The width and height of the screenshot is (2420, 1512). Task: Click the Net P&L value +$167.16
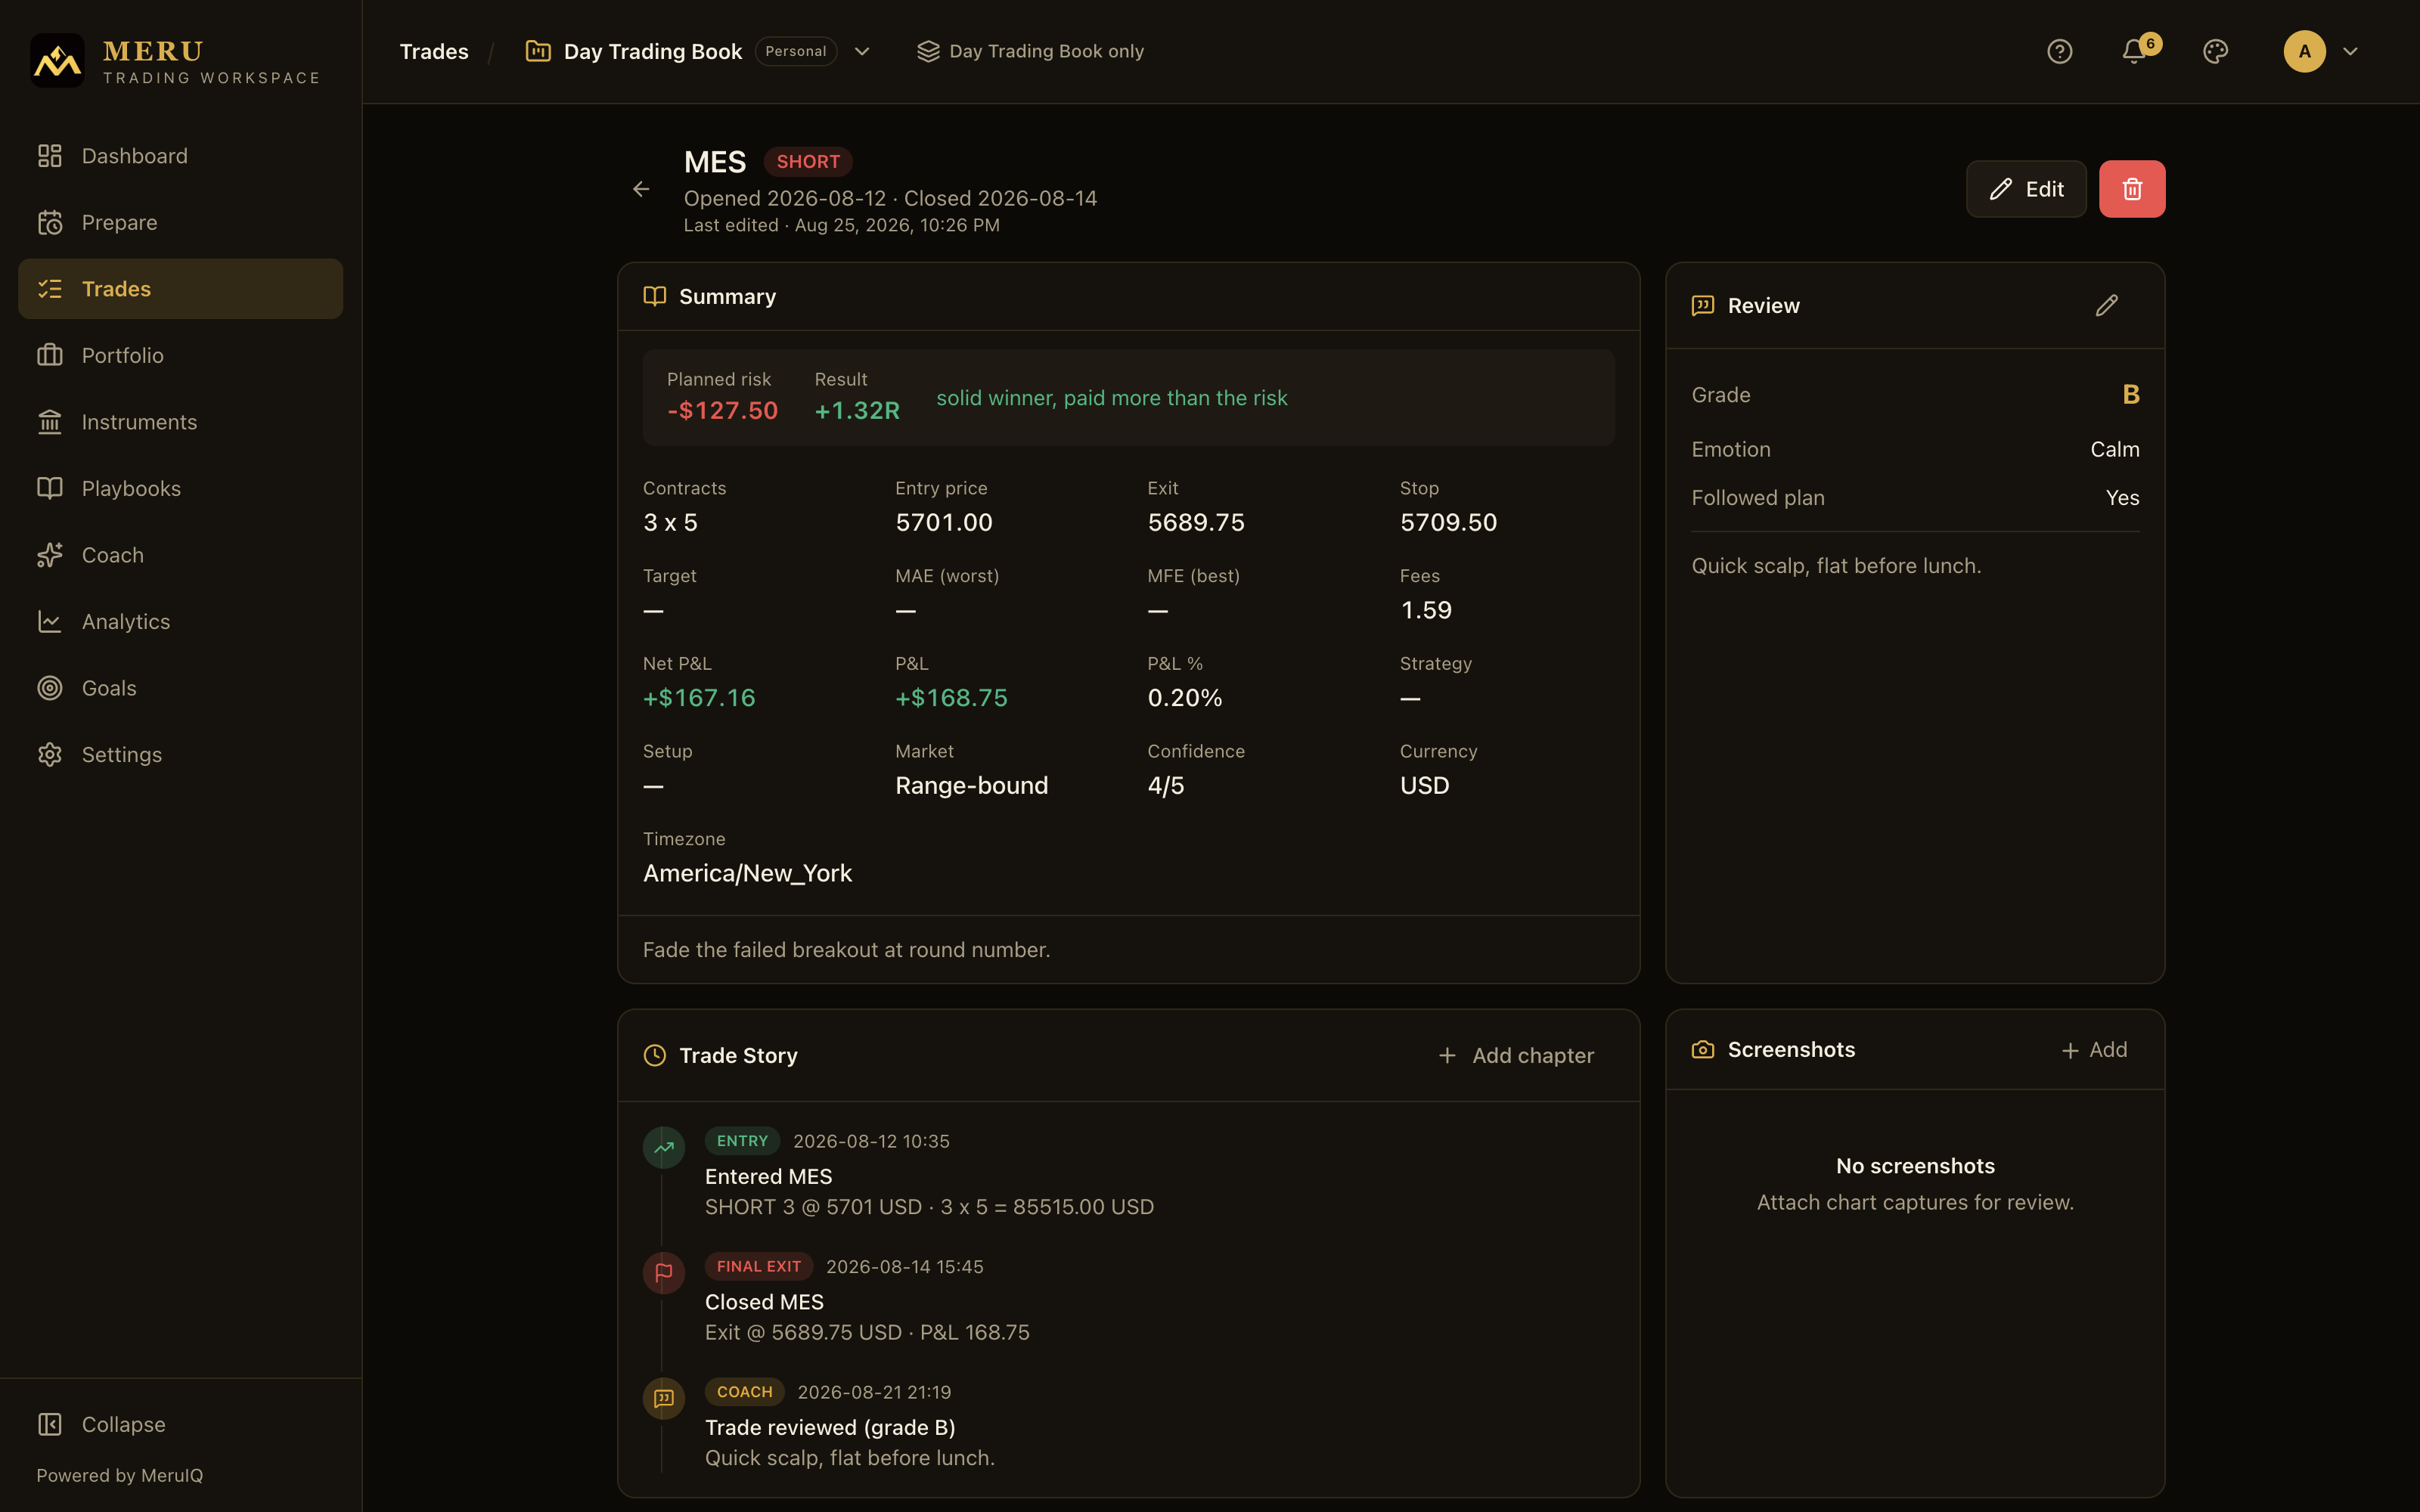pyautogui.click(x=699, y=698)
